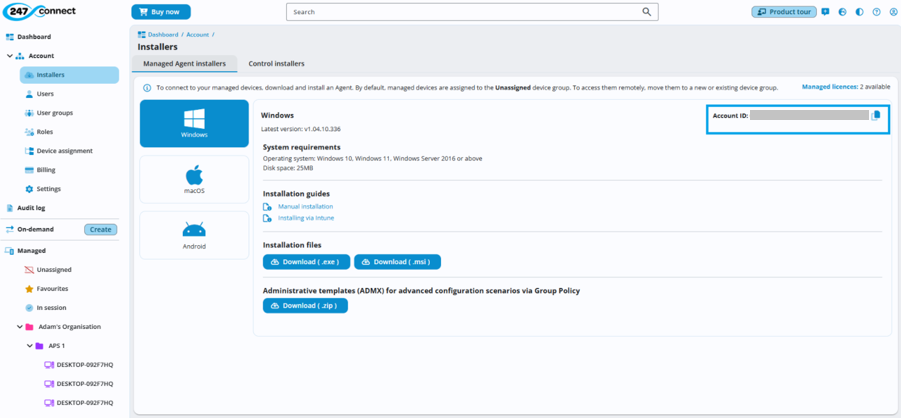
Task: Click the magnifier icon in search box
Action: pos(646,11)
